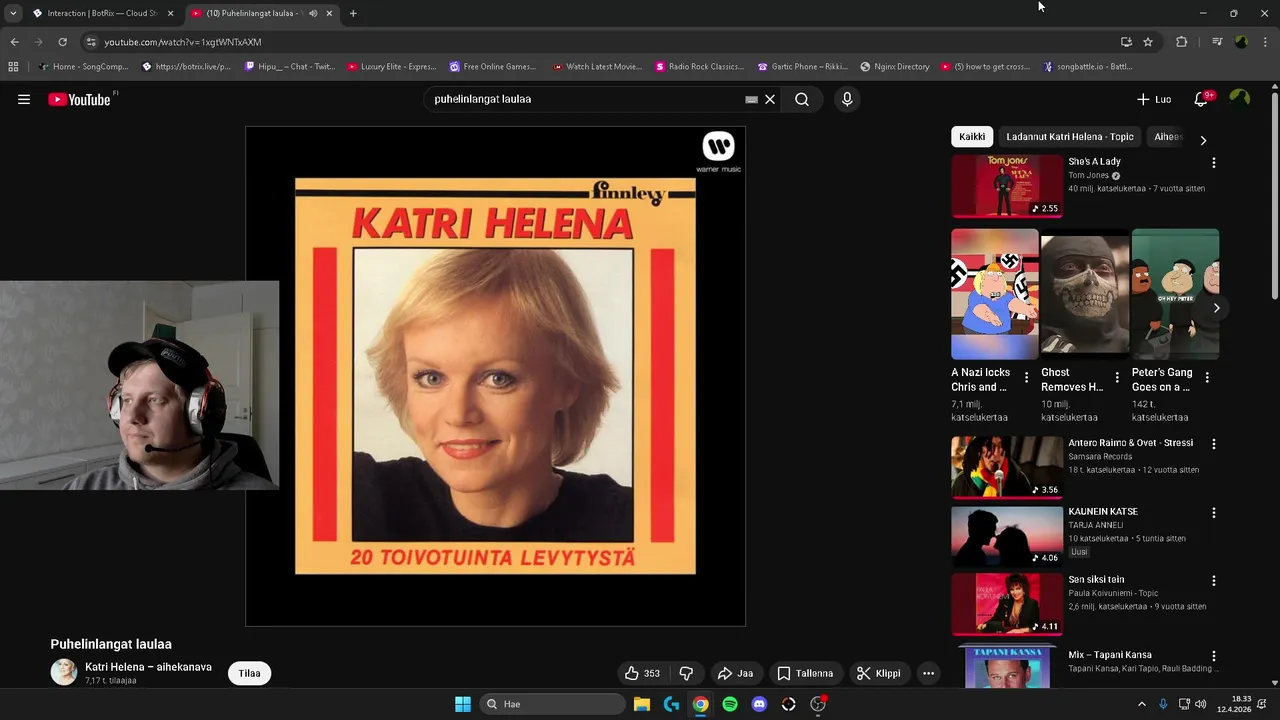Open Chrome extensions puzzle icon

pos(1181,42)
